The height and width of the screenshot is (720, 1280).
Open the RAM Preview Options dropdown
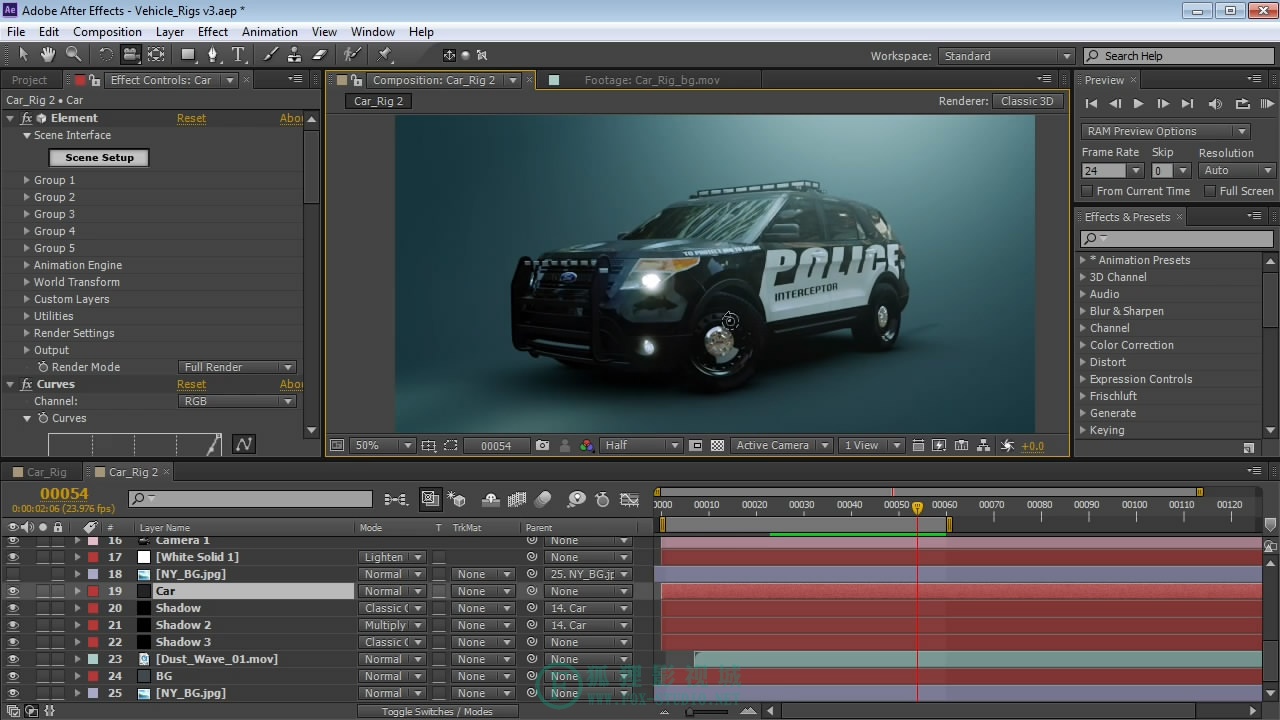[1166, 131]
